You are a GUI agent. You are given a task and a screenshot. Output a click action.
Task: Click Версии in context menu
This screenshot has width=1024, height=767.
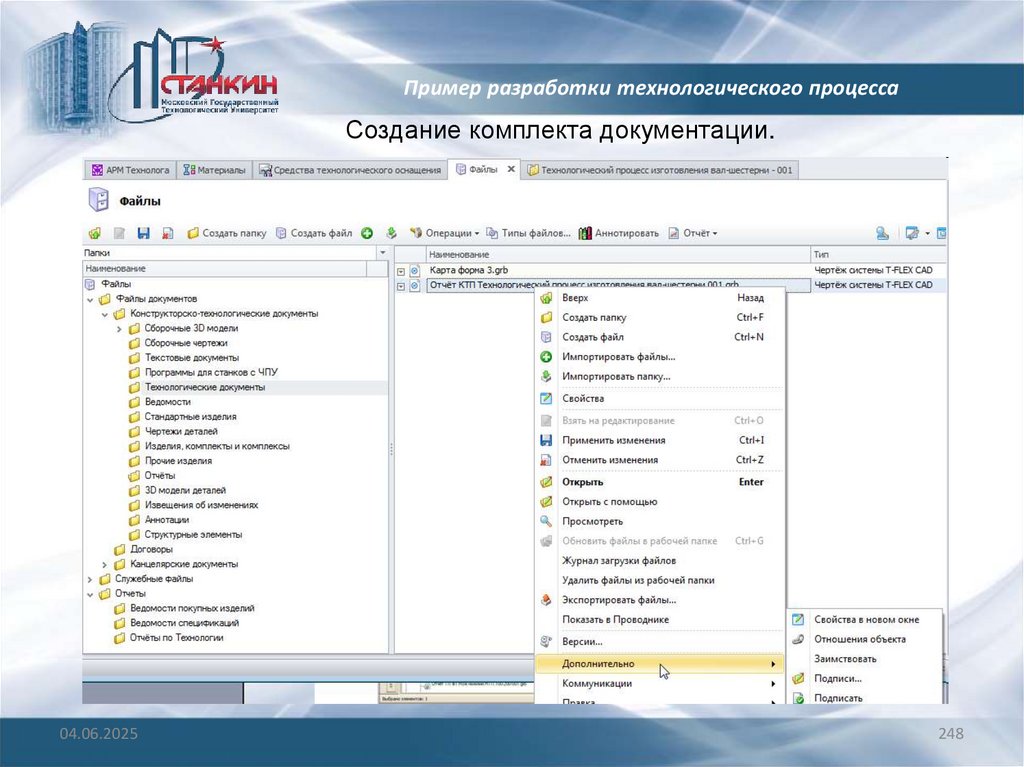582,642
